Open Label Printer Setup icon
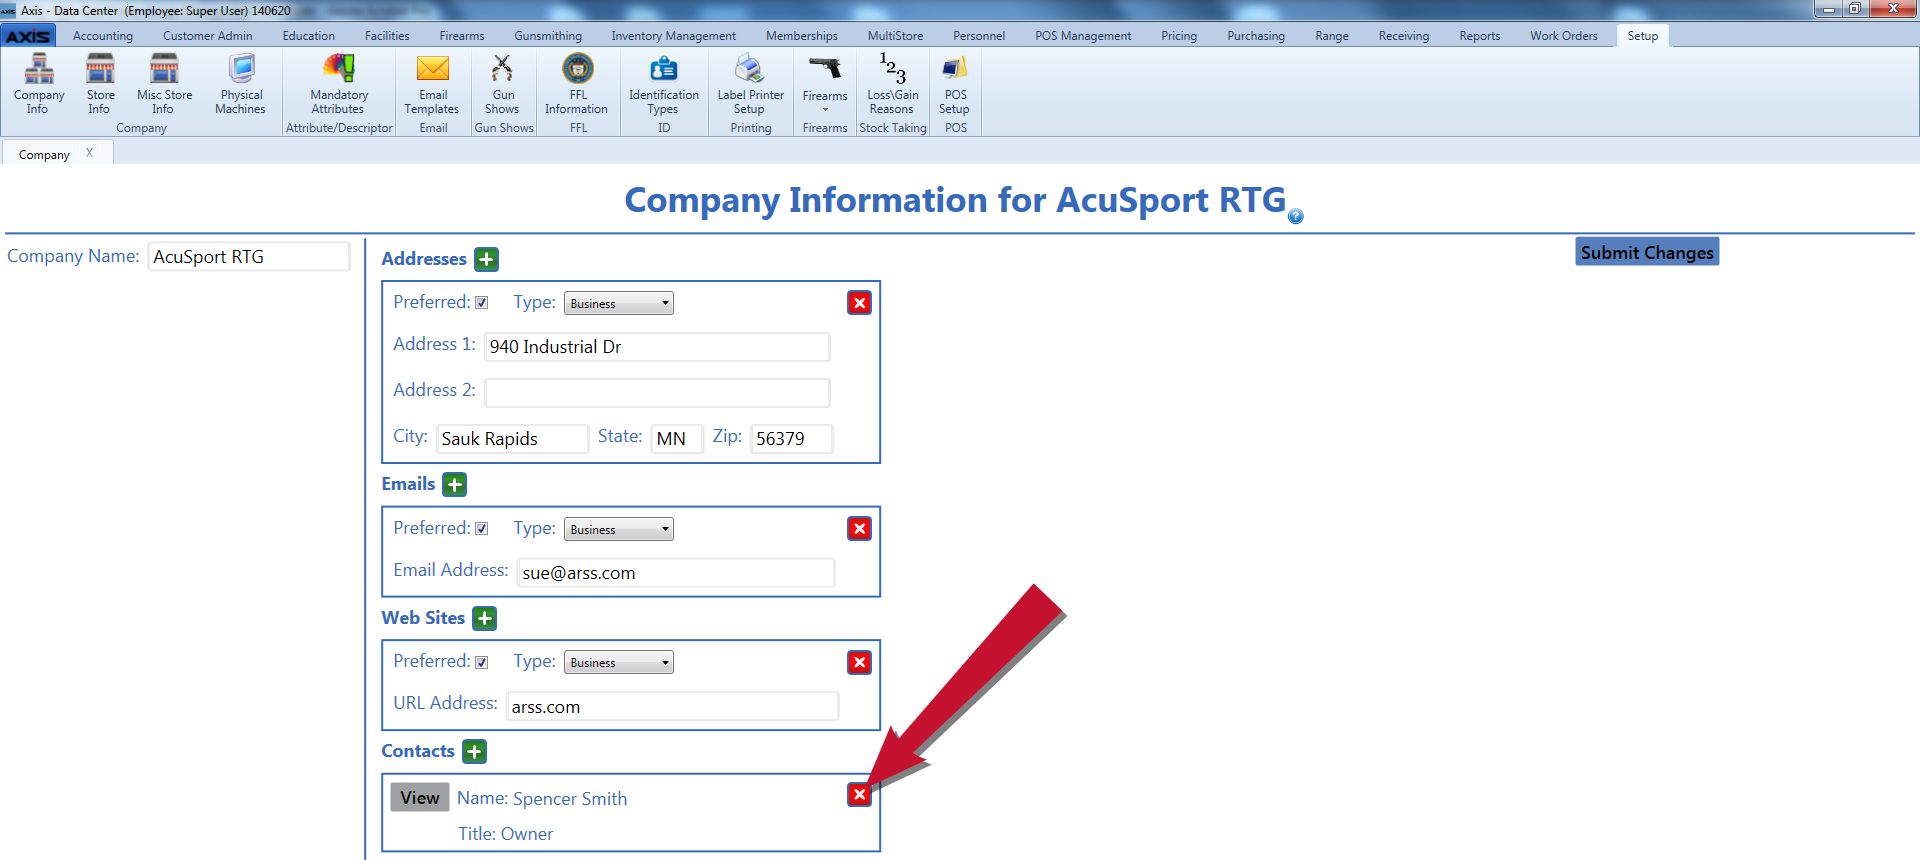1920x860 pixels. [750, 84]
